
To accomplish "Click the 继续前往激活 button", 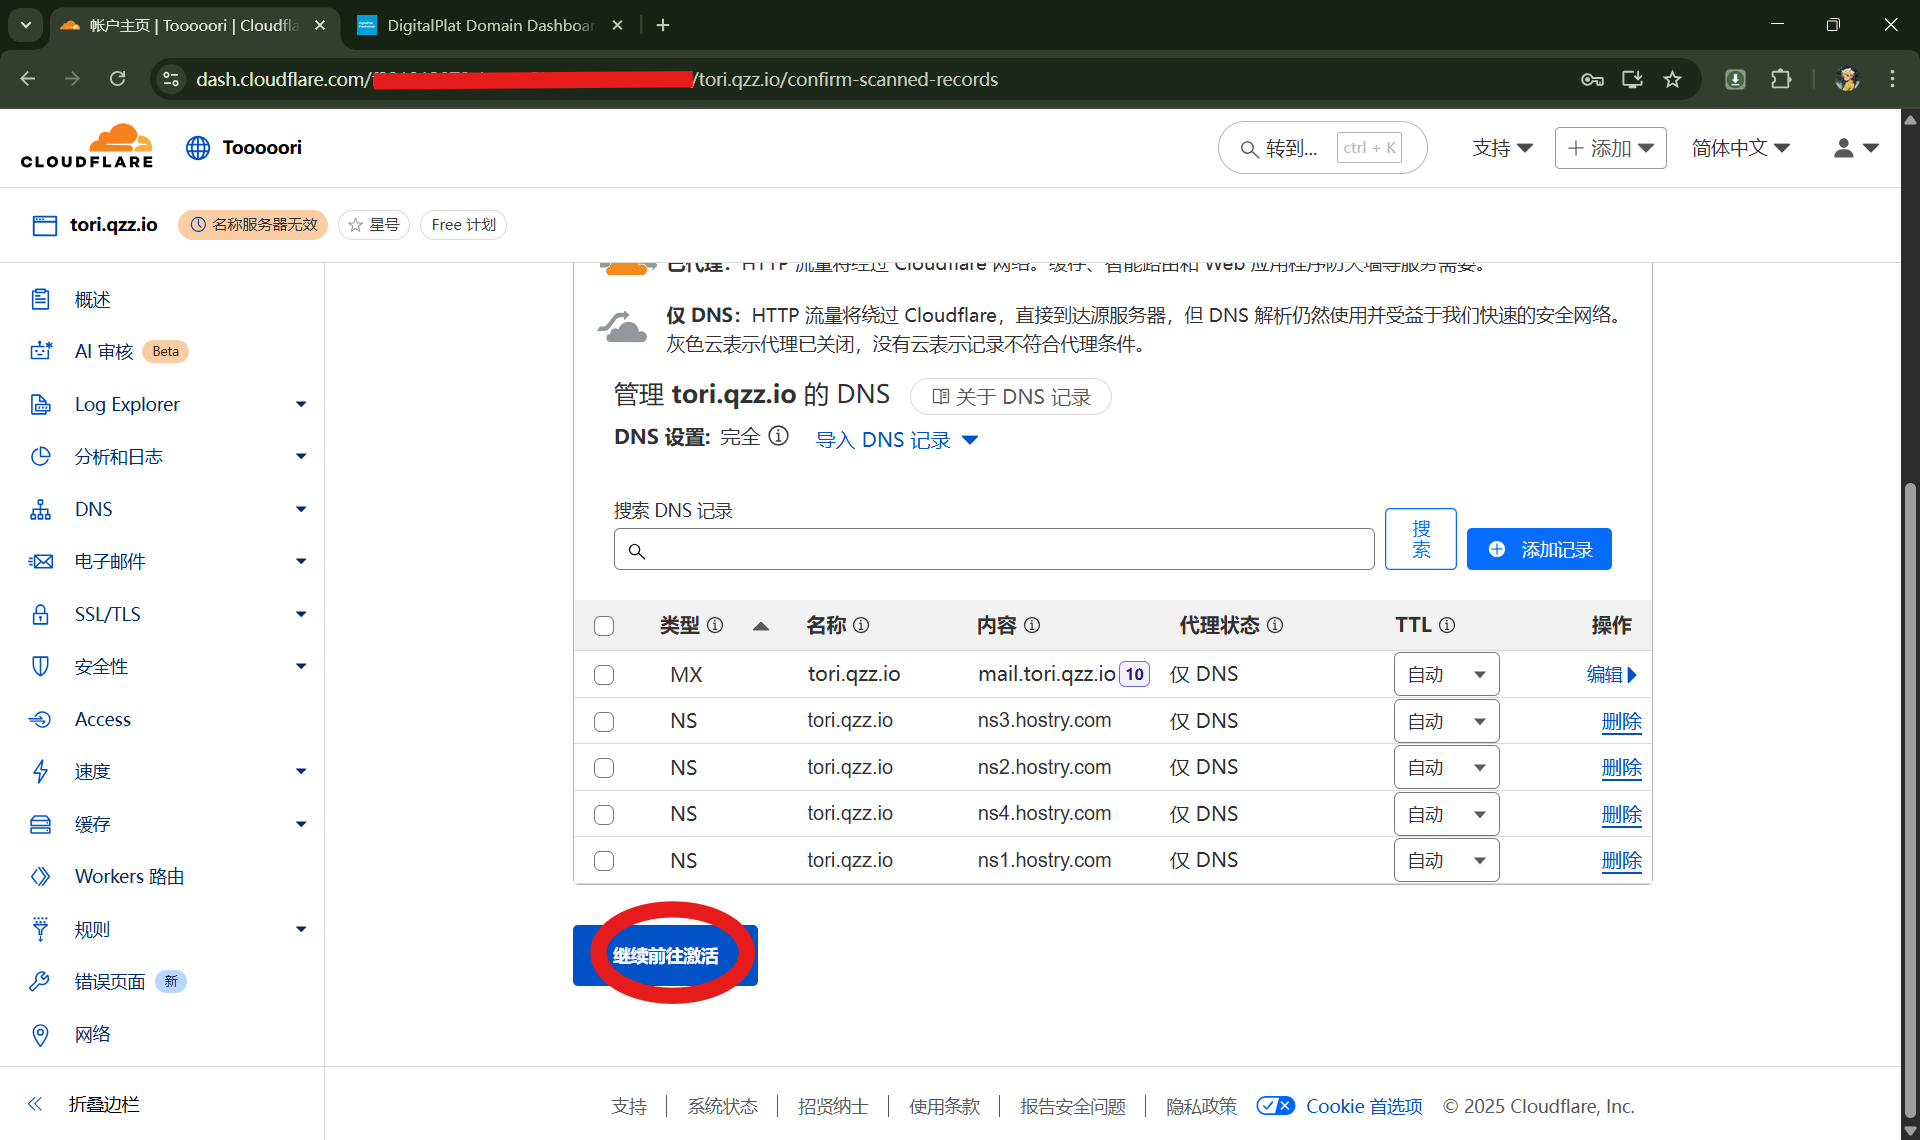I will [665, 956].
